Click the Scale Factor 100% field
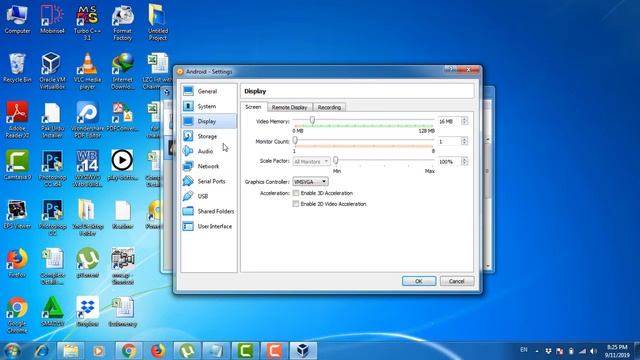 coord(449,162)
